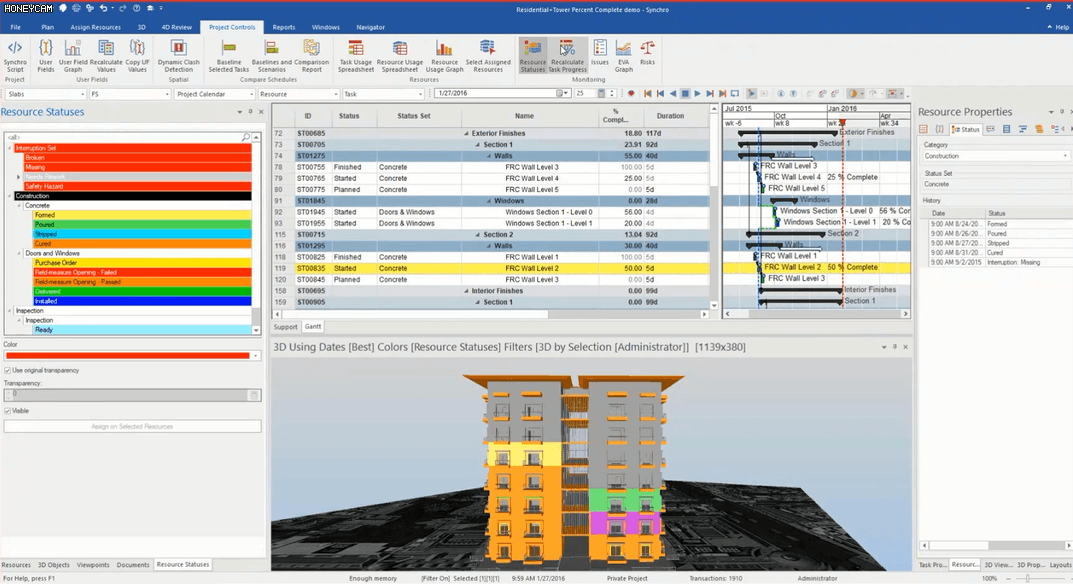Image resolution: width=1073 pixels, height=584 pixels.
Task: Switch to Assign Resources ribbon tab
Action: coord(95,27)
